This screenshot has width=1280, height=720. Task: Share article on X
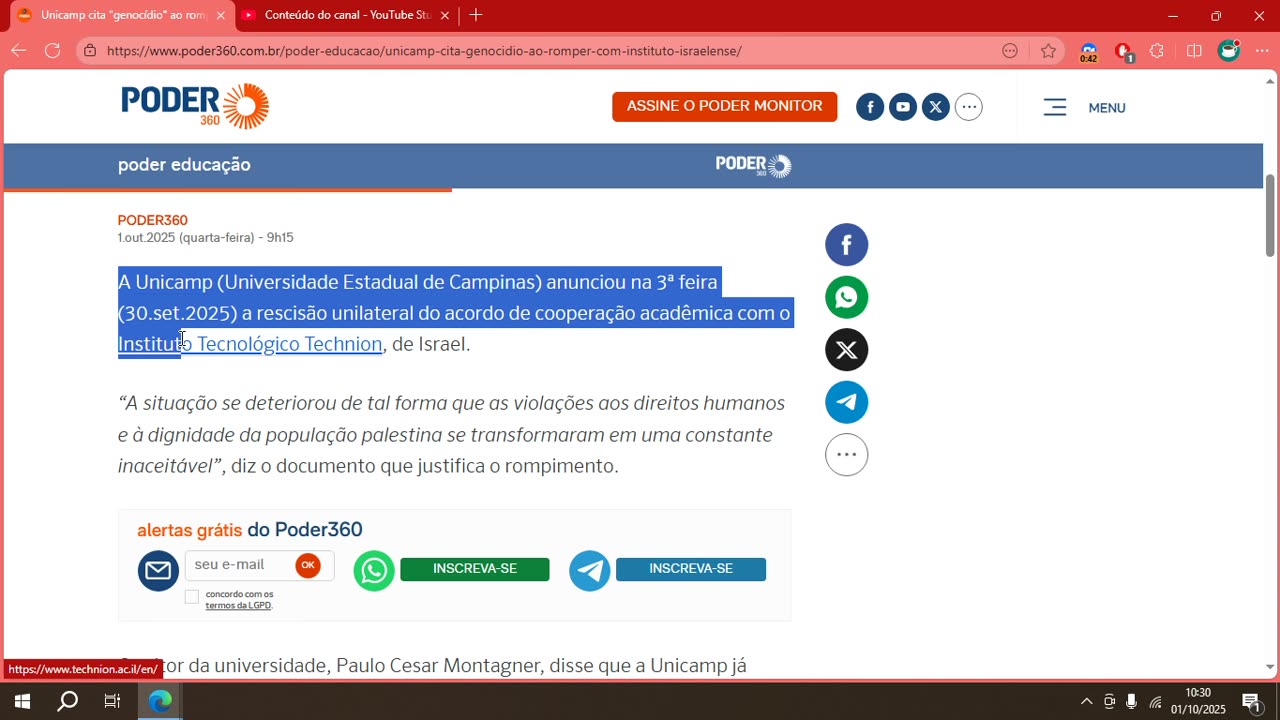846,350
